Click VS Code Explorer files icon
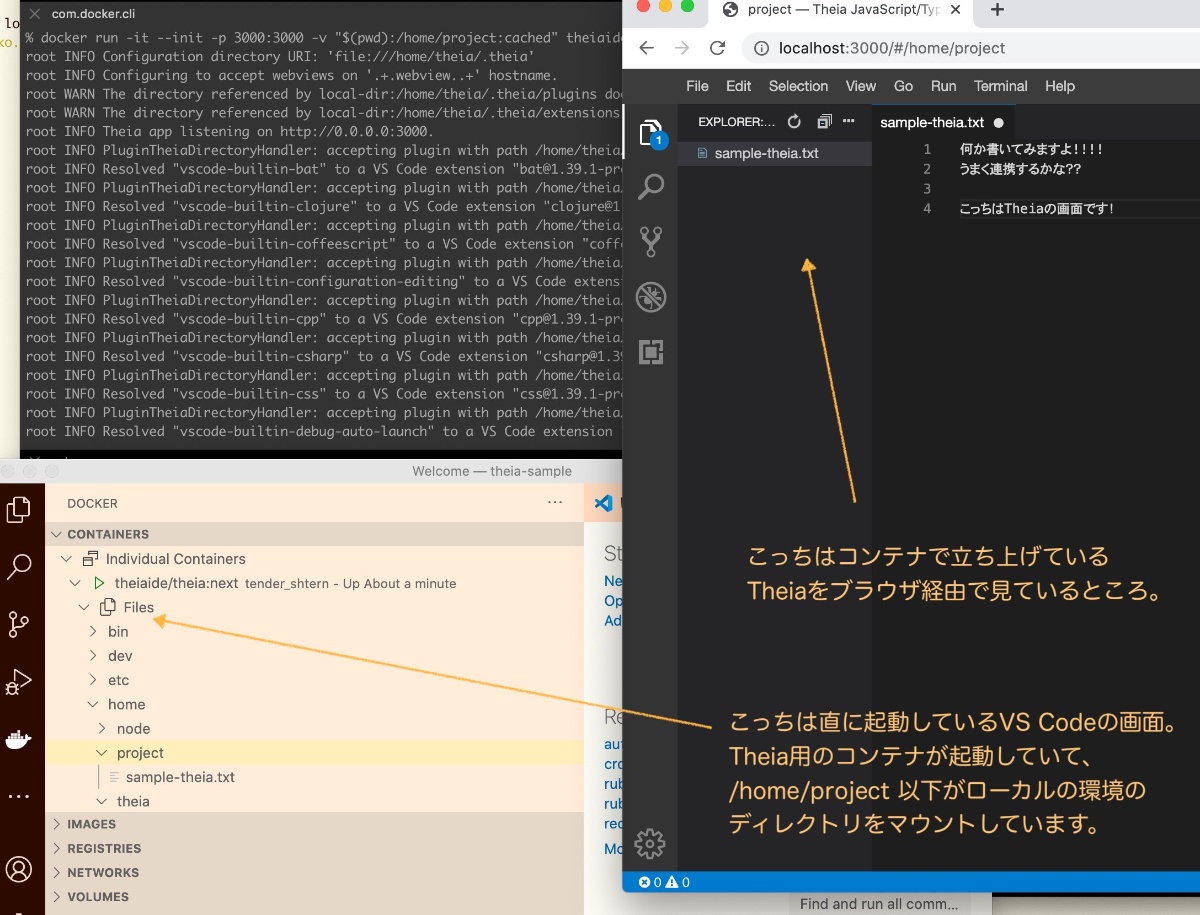The width and height of the screenshot is (1200, 915). pyautogui.click(x=19, y=510)
